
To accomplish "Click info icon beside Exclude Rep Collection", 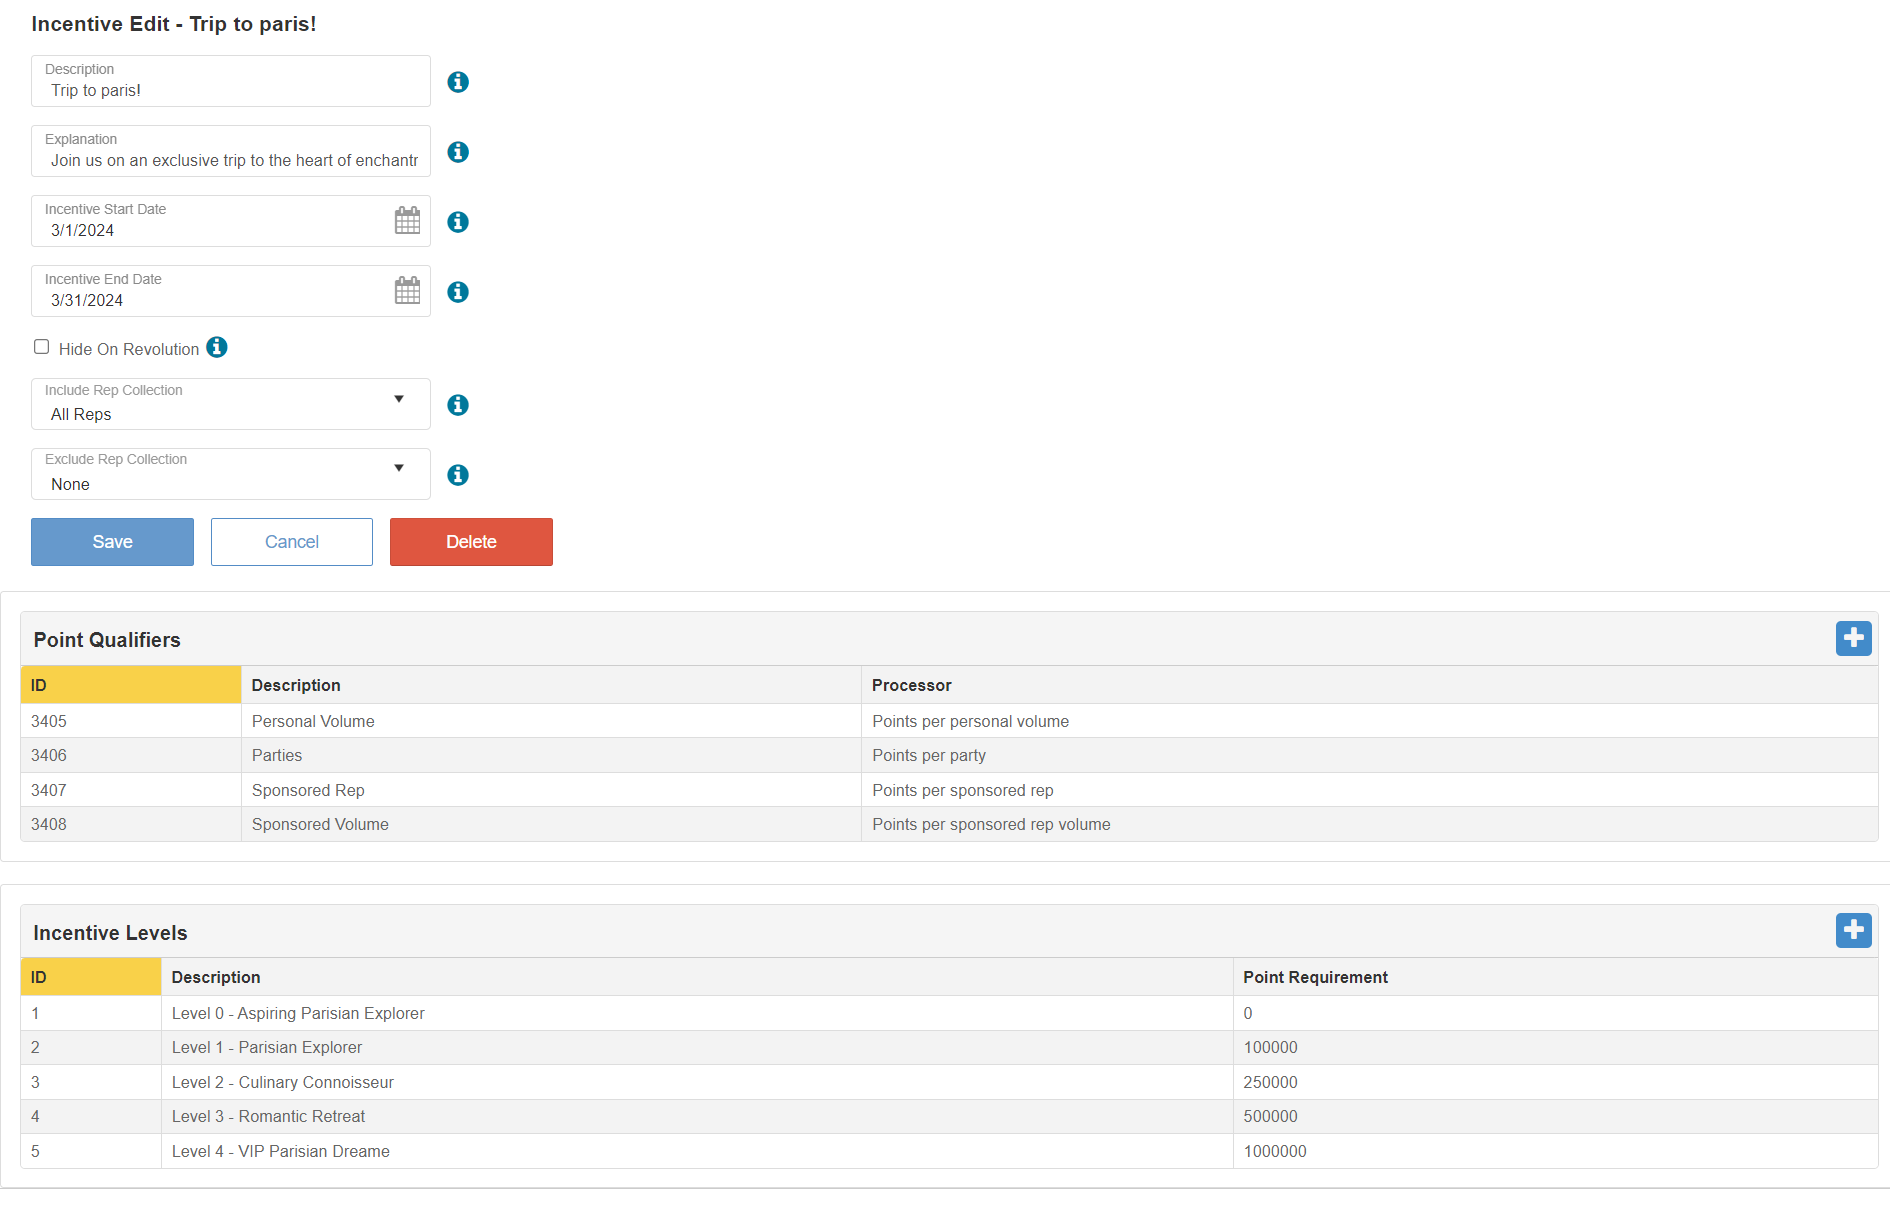I will pyautogui.click(x=458, y=475).
